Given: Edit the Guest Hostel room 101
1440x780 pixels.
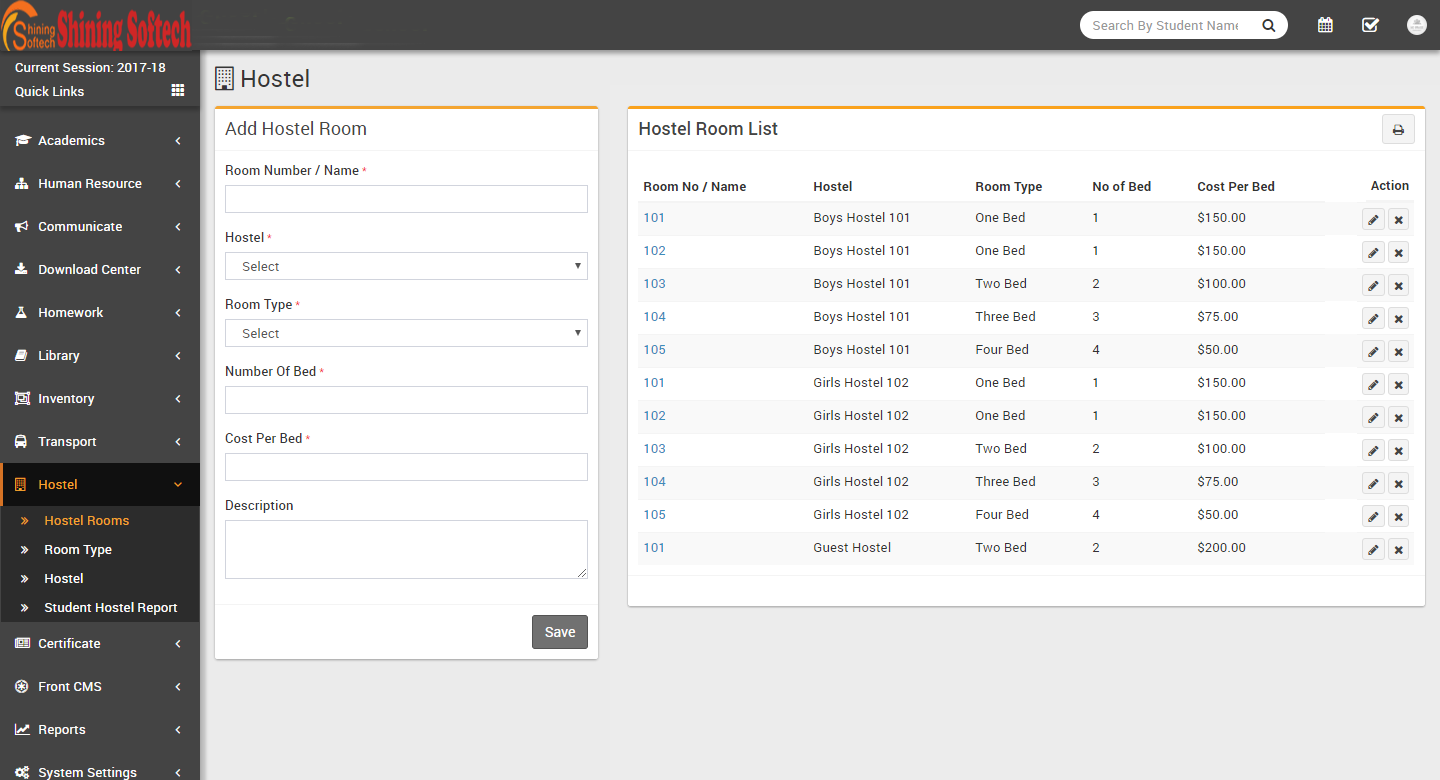Looking at the screenshot, I should point(1373,549).
